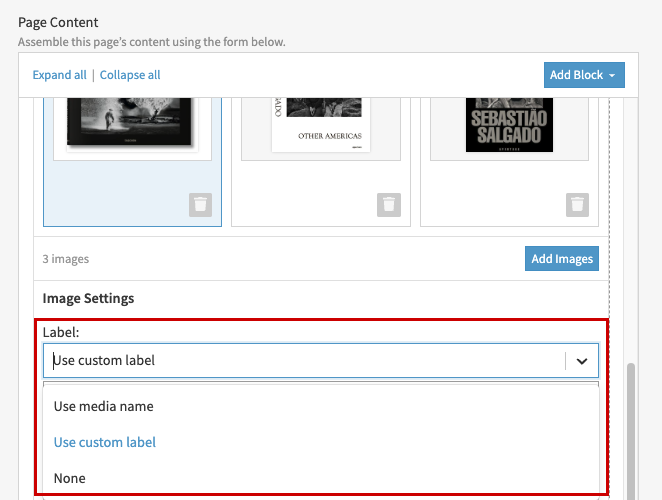Screen dimensions: 662x500
Task: Remove the Sebastião Salgado image via trash icon
Action: pyautogui.click(x=577, y=205)
